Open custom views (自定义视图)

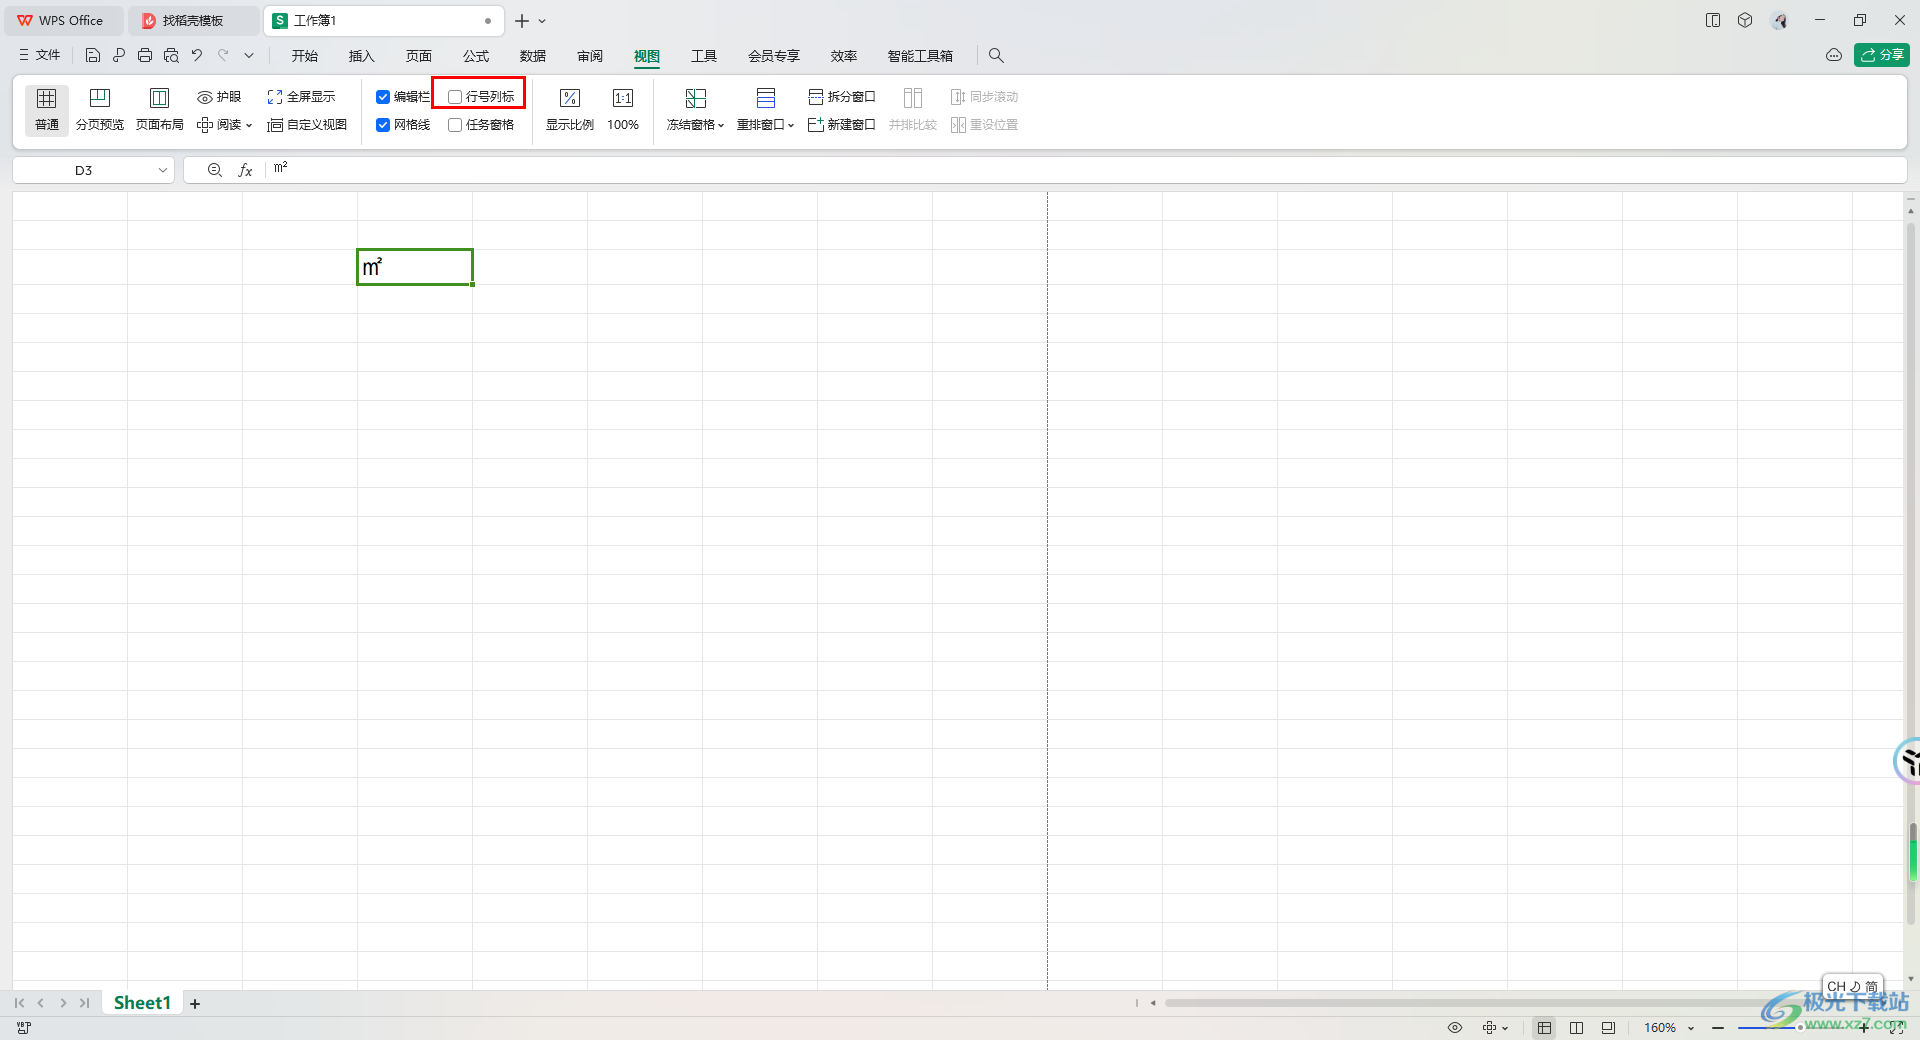[x=307, y=125]
